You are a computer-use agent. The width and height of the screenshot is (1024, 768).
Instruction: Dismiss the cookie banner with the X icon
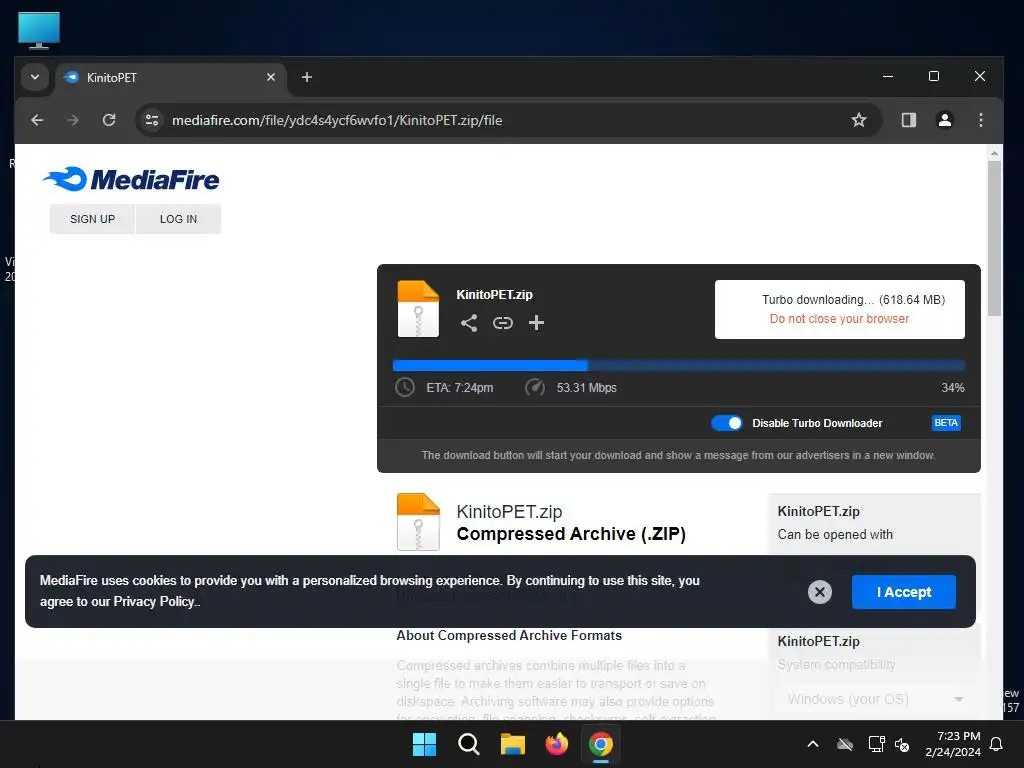[x=820, y=592]
